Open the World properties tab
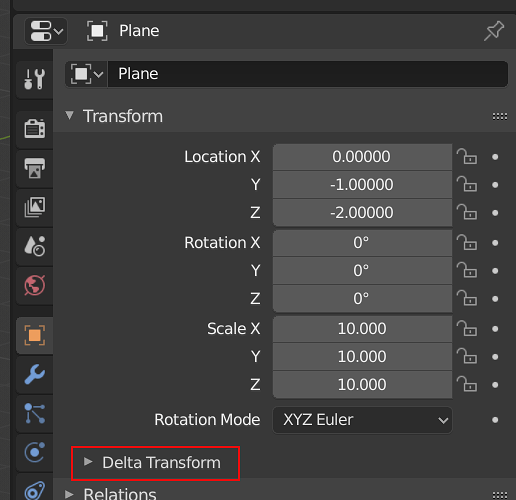 35,285
